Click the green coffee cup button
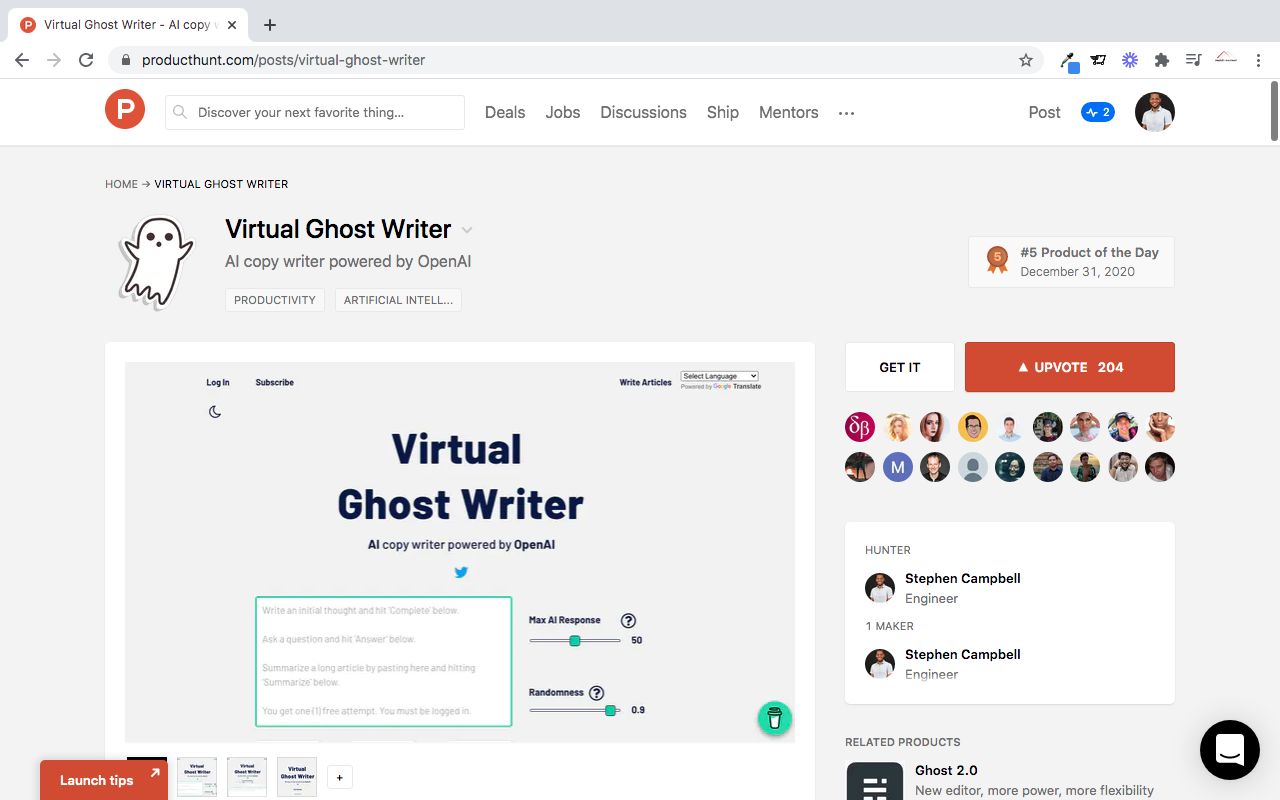 point(774,717)
